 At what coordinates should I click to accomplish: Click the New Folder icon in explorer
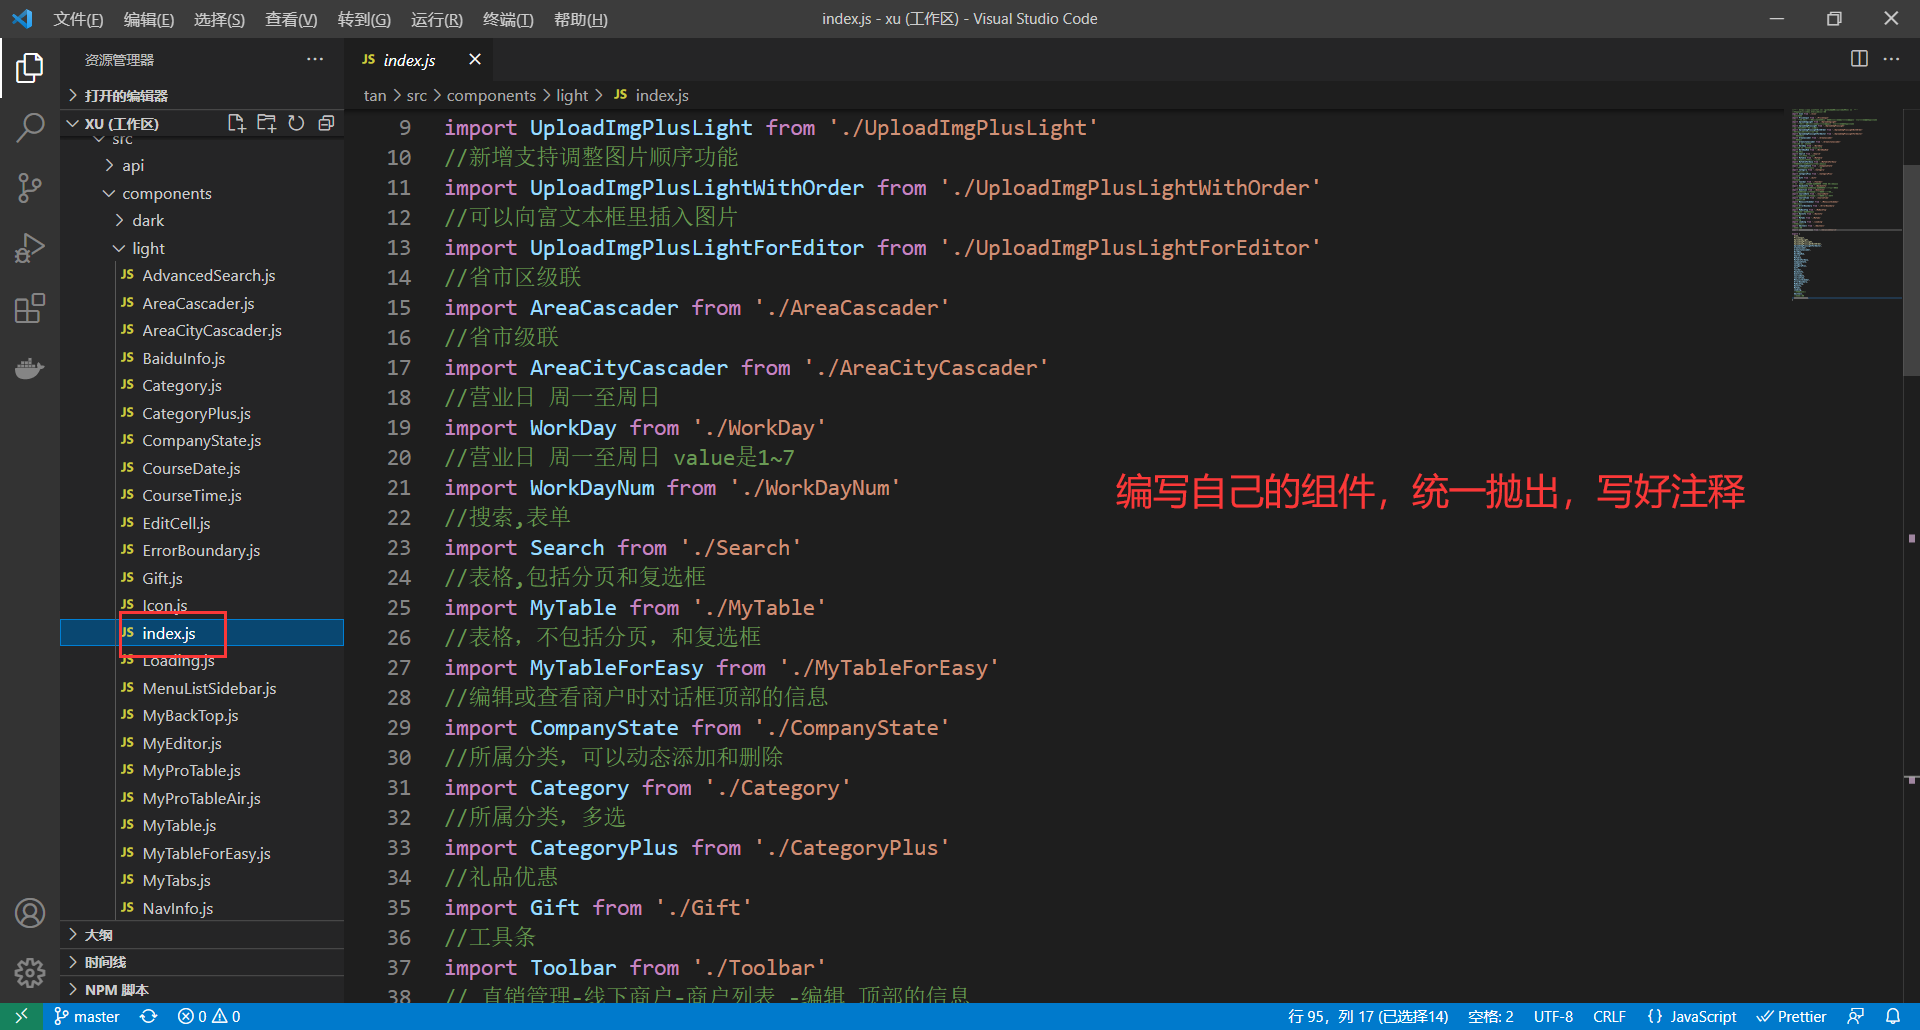click(266, 123)
